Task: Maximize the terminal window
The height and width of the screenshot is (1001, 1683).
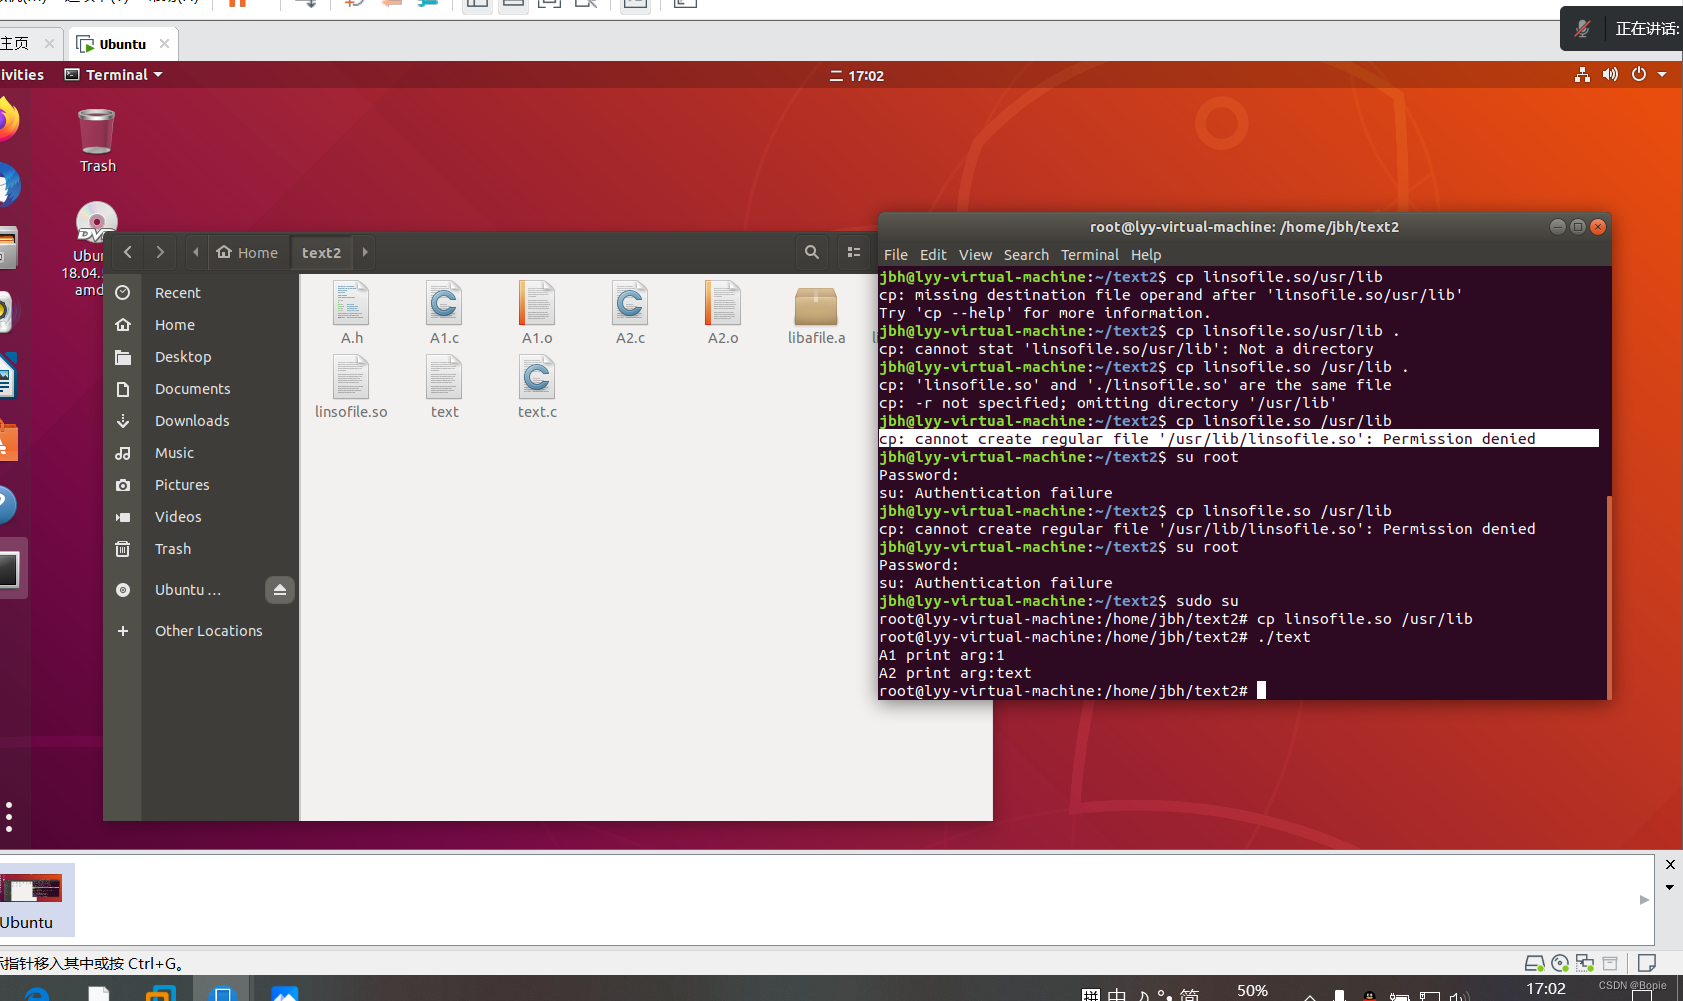Action: pyautogui.click(x=1578, y=227)
